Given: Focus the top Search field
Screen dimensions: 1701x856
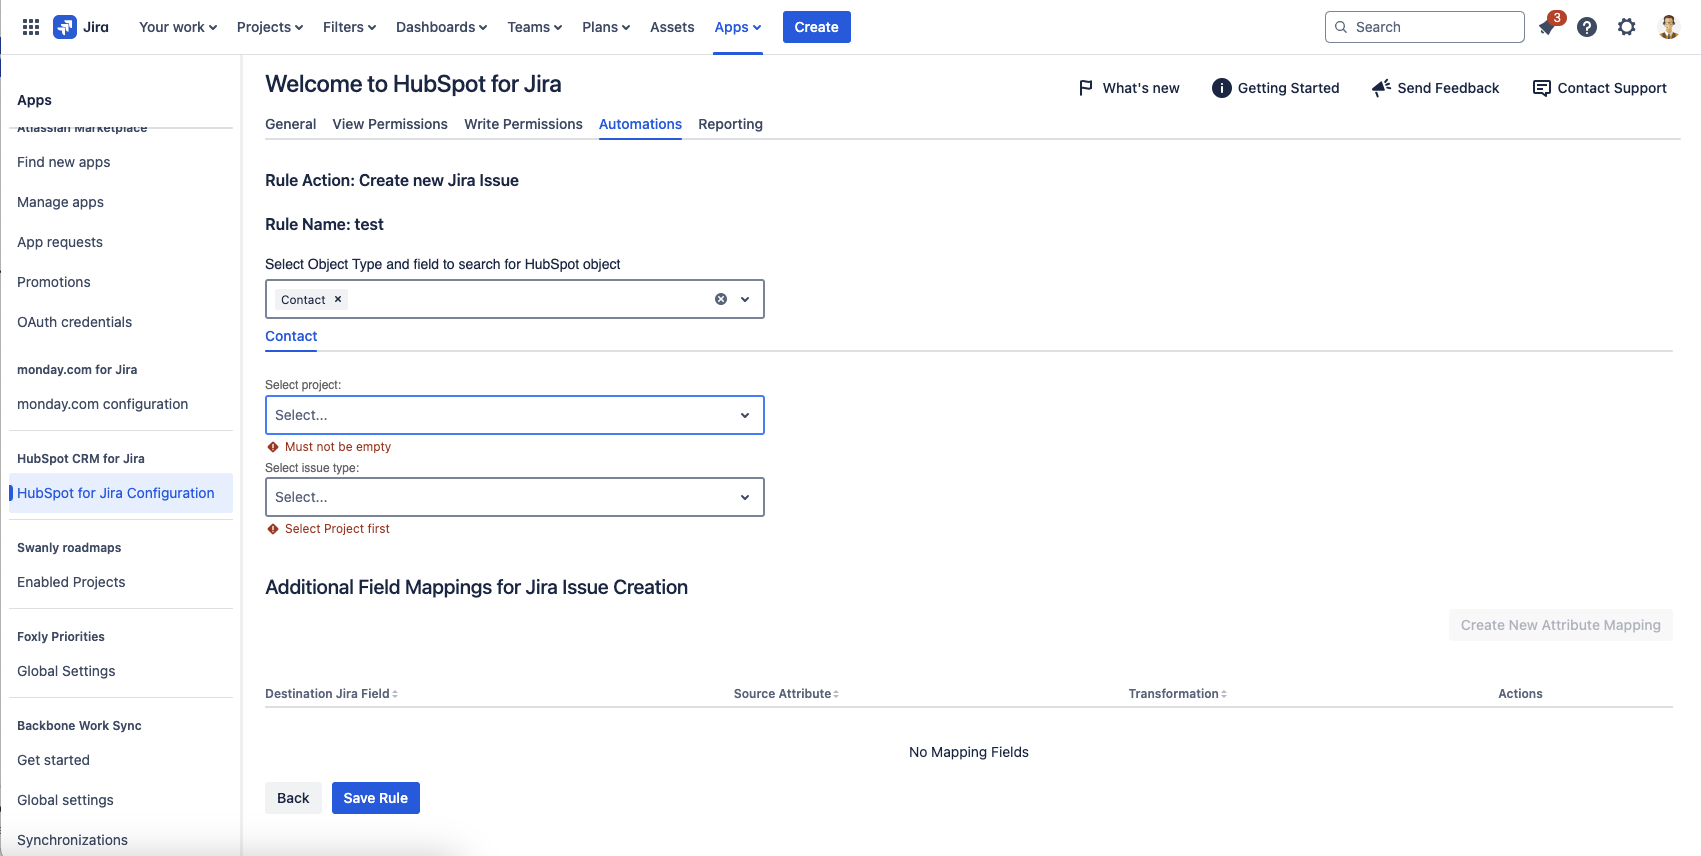Looking at the screenshot, I should pyautogui.click(x=1424, y=27).
